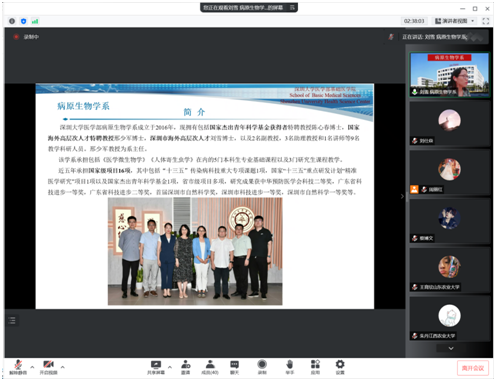Expand the share banner menu icon
Viewport: 496px width, 381px height.
click(x=292, y=7)
